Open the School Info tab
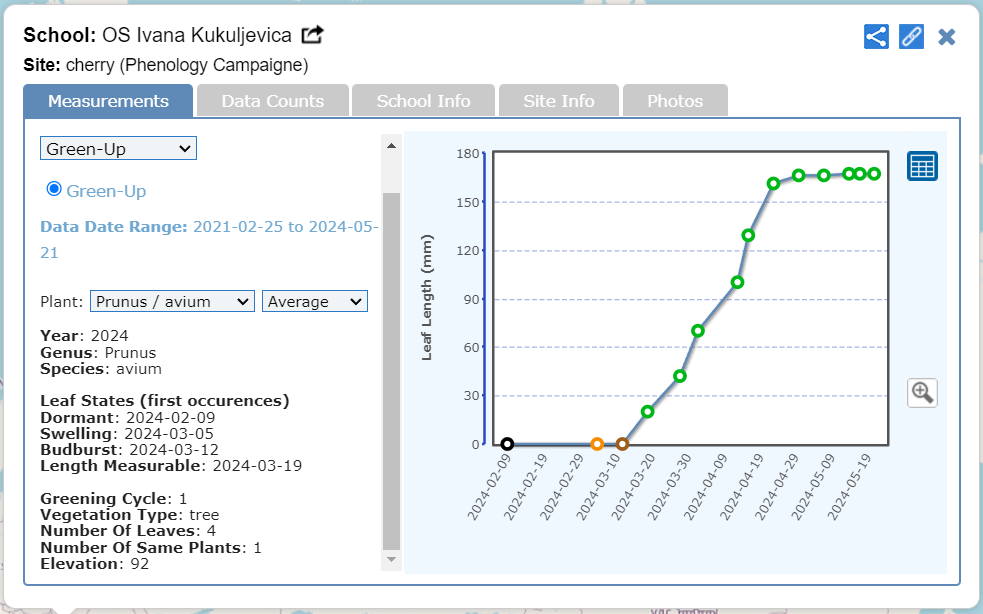The image size is (983, 614). tap(423, 101)
